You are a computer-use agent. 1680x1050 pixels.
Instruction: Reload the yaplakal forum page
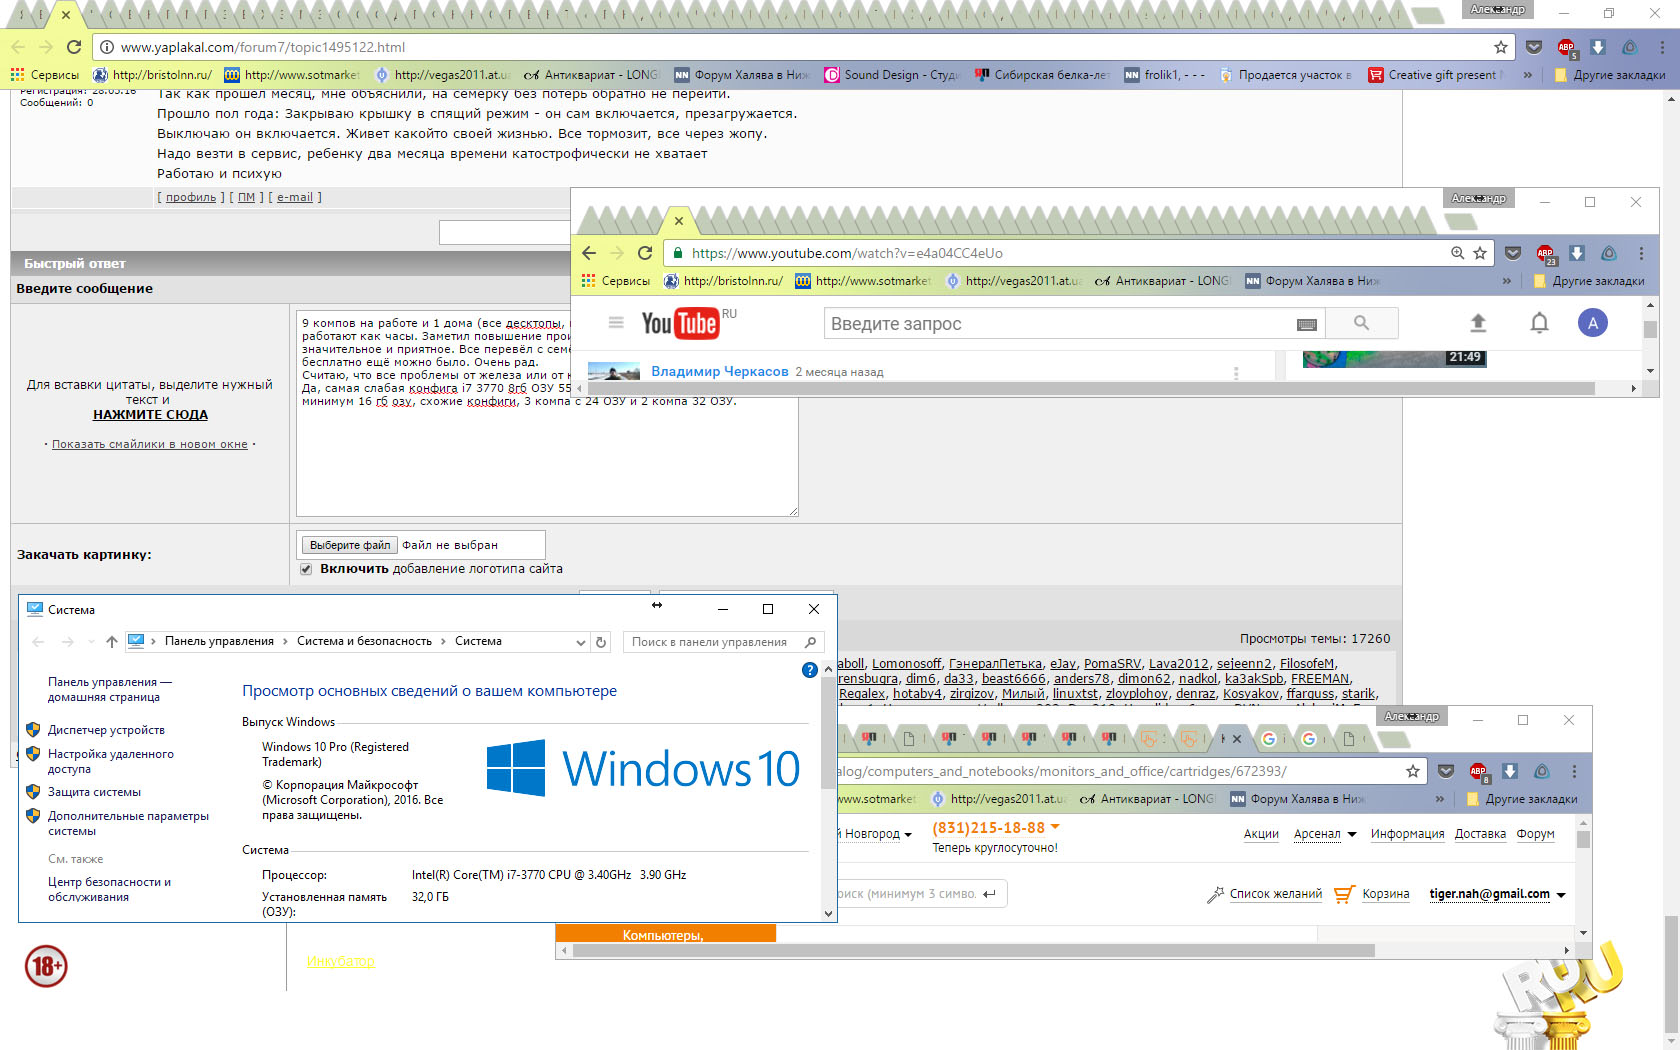(73, 47)
